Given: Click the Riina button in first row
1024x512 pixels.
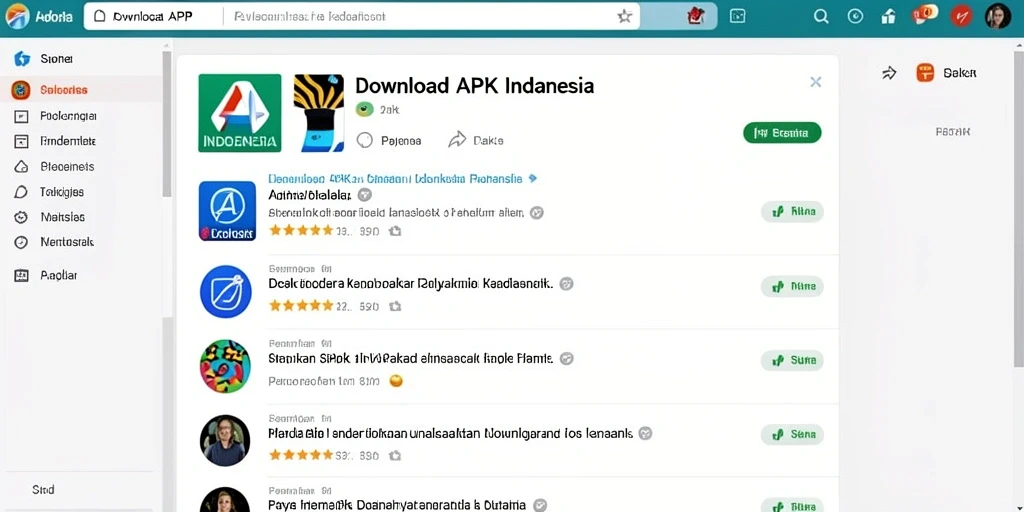Looking at the screenshot, I should (792, 212).
